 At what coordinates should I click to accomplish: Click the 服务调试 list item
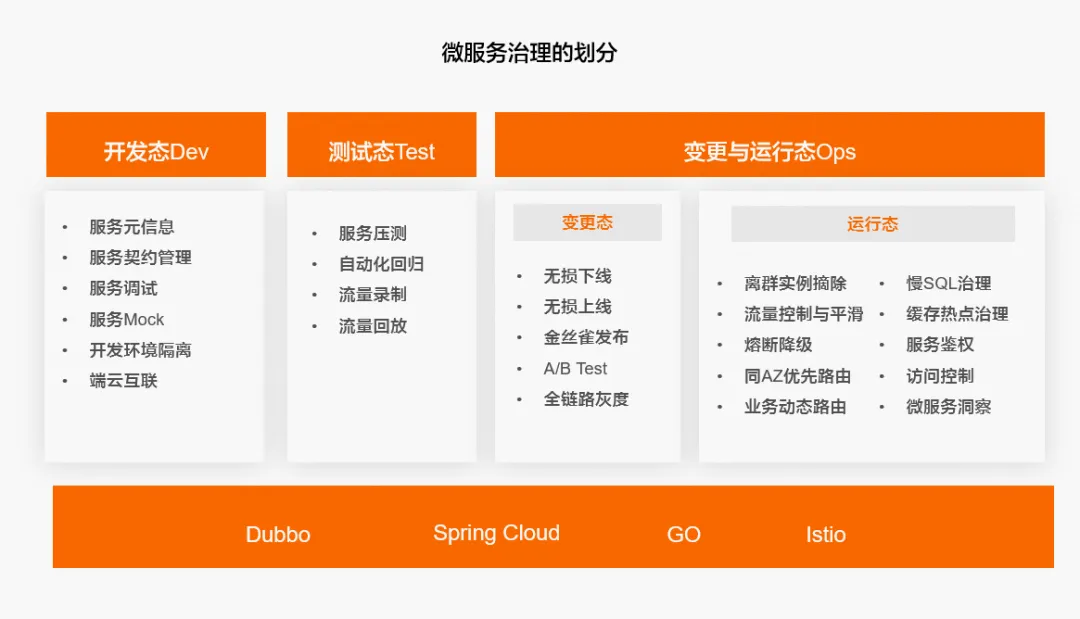click(x=123, y=288)
